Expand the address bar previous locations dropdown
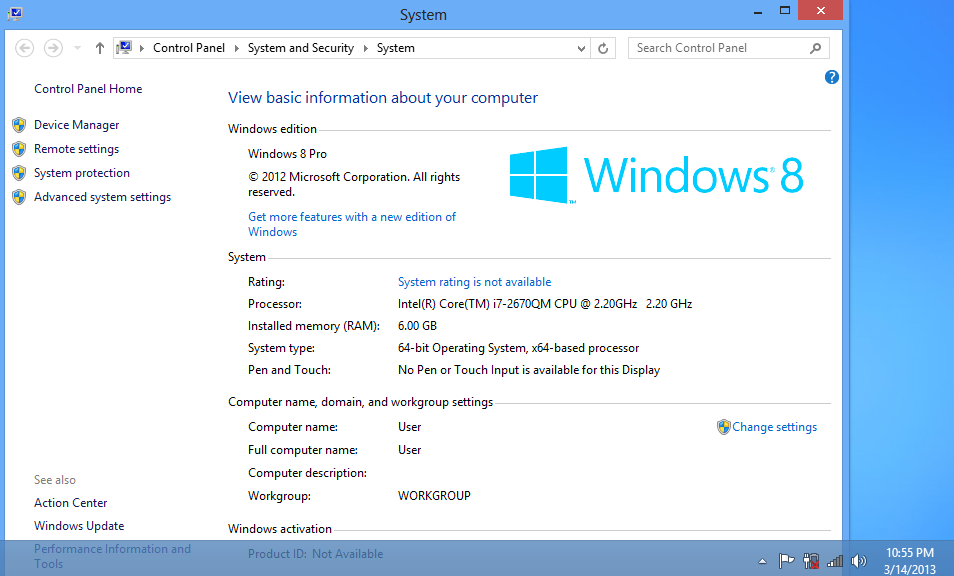Viewport: 954px width, 576px height. point(583,48)
